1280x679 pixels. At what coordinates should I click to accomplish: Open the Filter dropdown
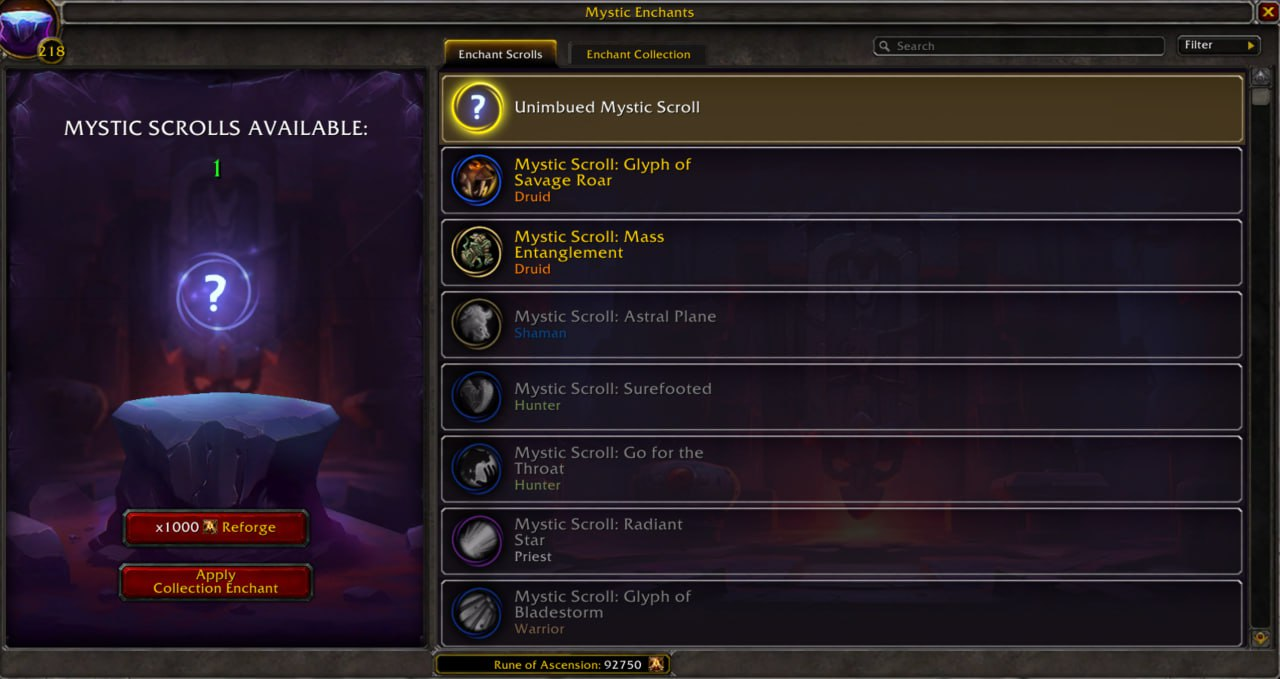tap(1219, 45)
